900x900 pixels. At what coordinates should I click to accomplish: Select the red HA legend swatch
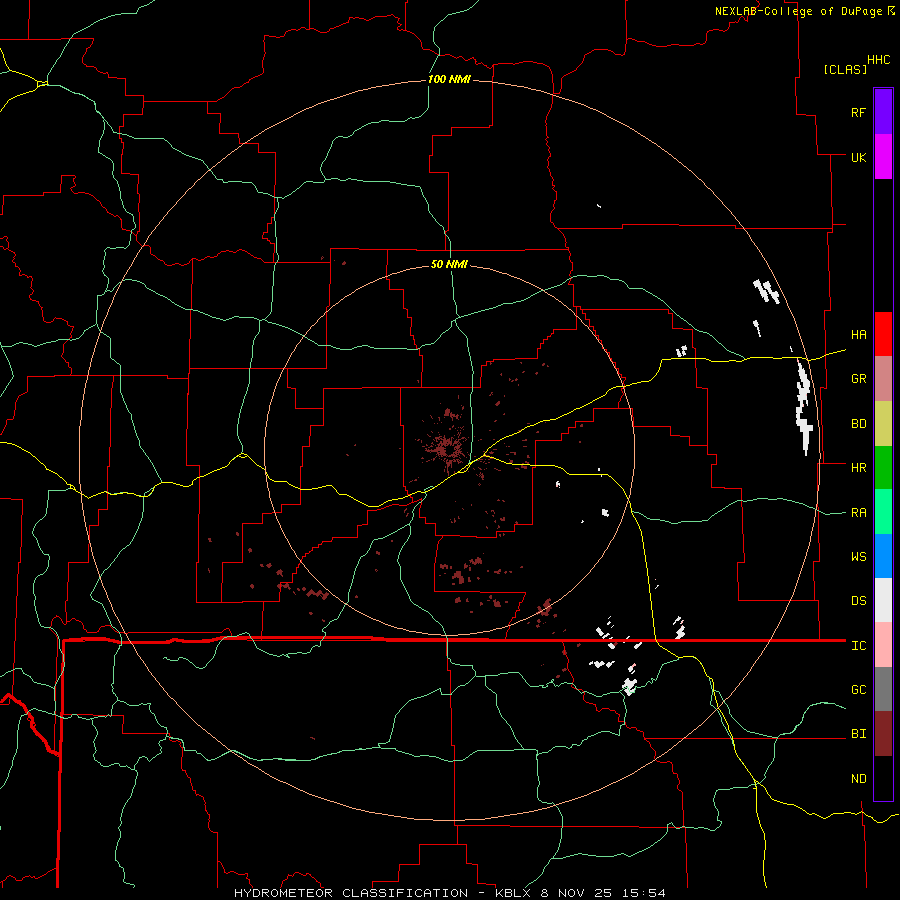(883, 334)
